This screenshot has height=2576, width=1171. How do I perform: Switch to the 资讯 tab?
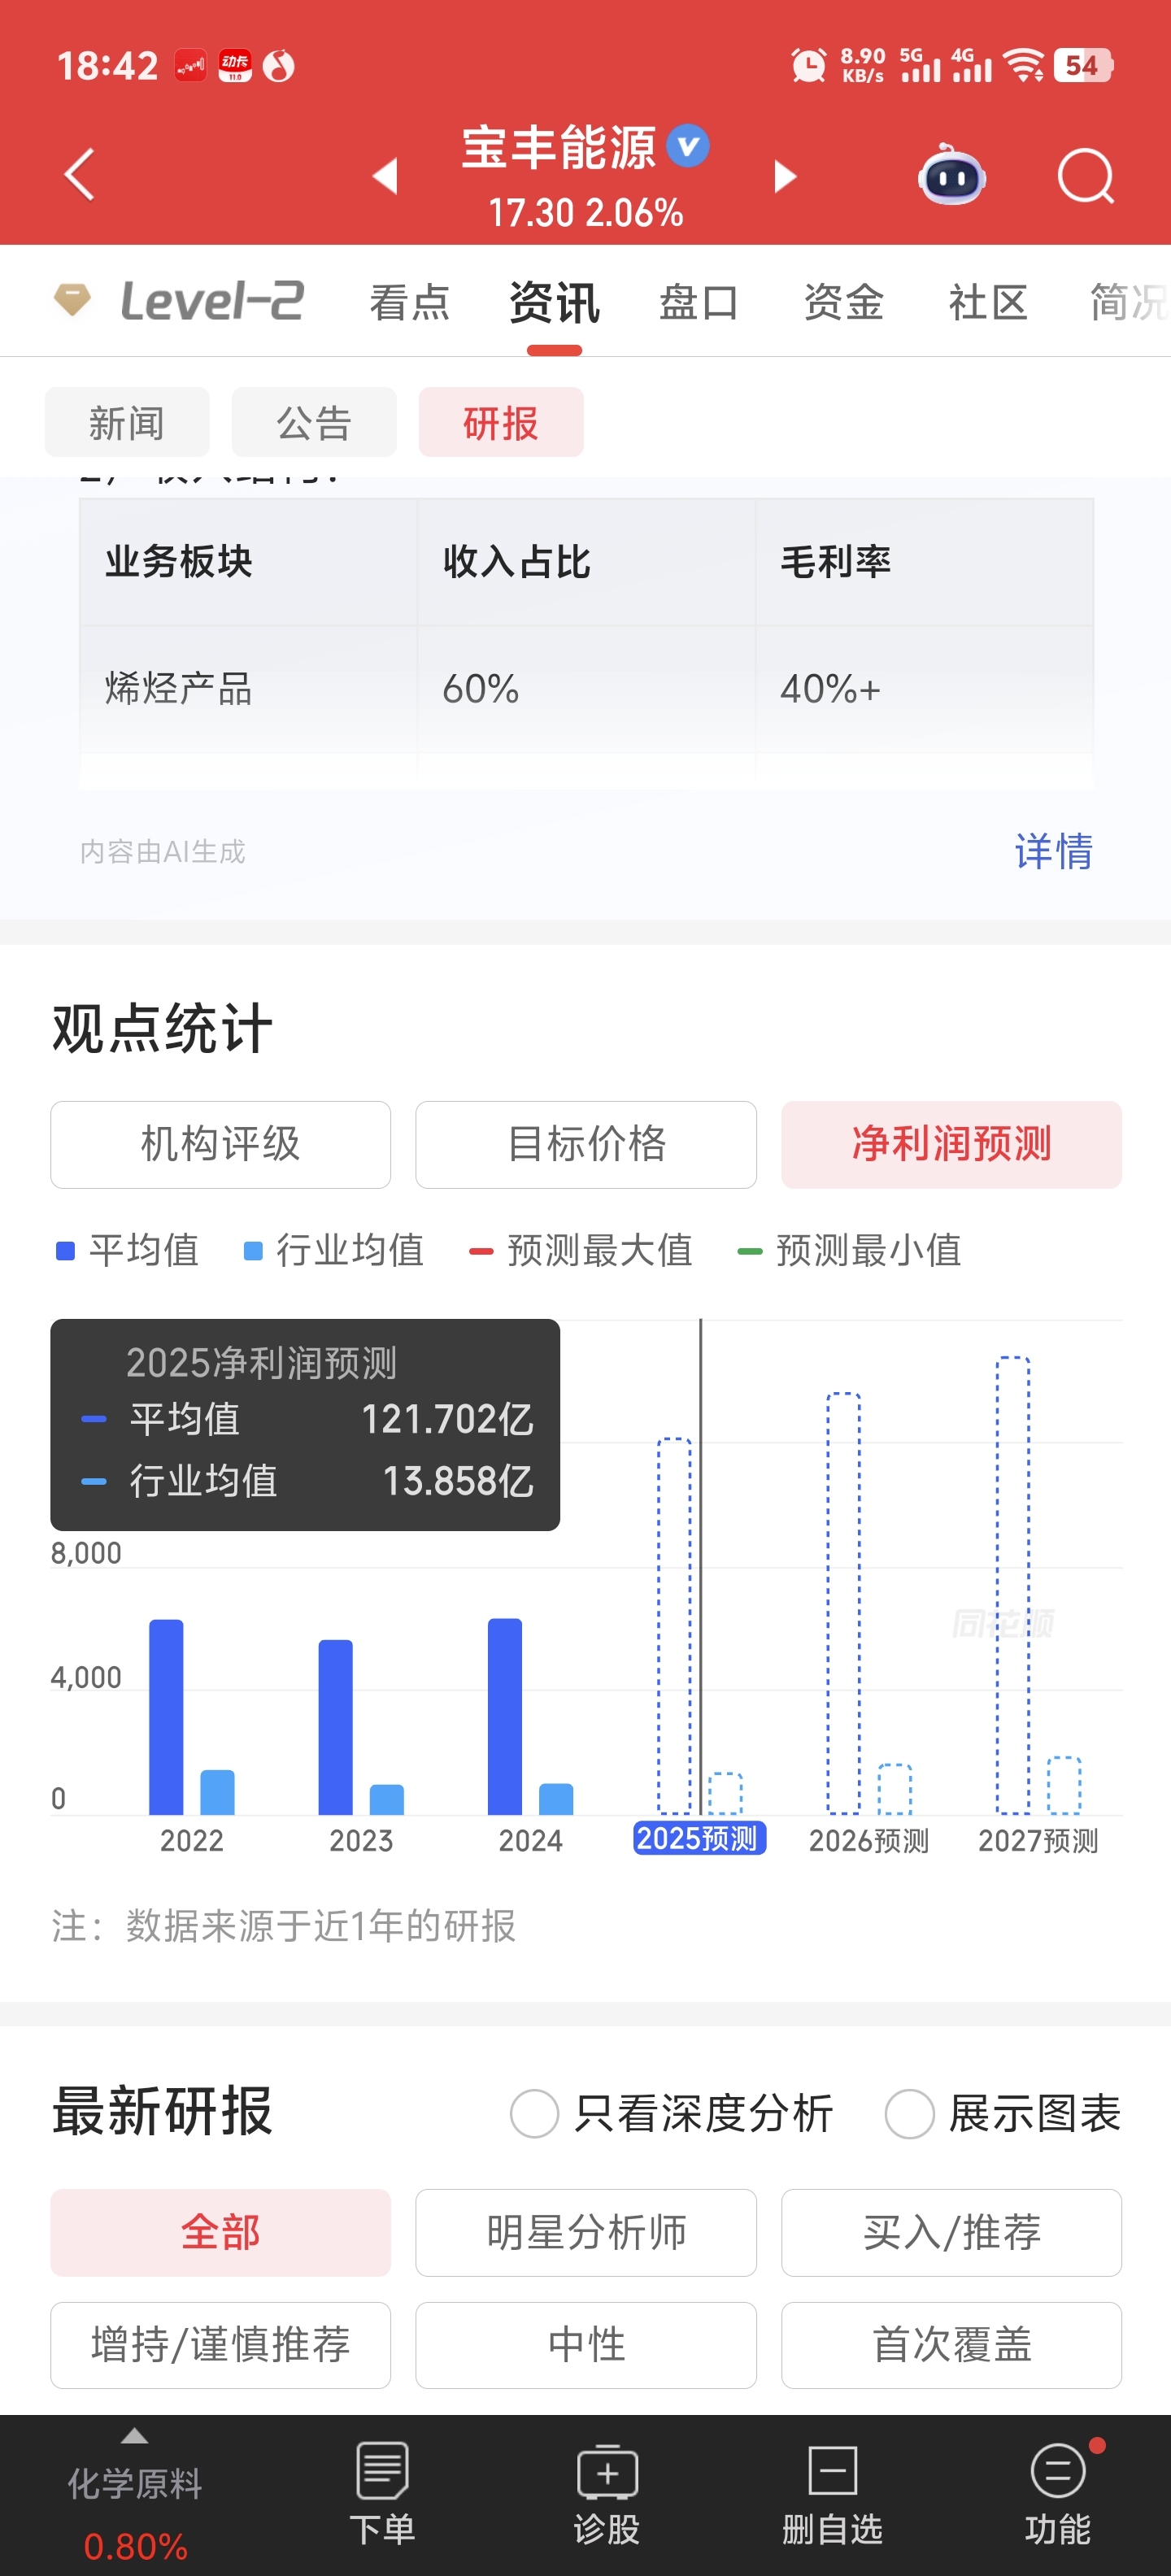tap(555, 302)
